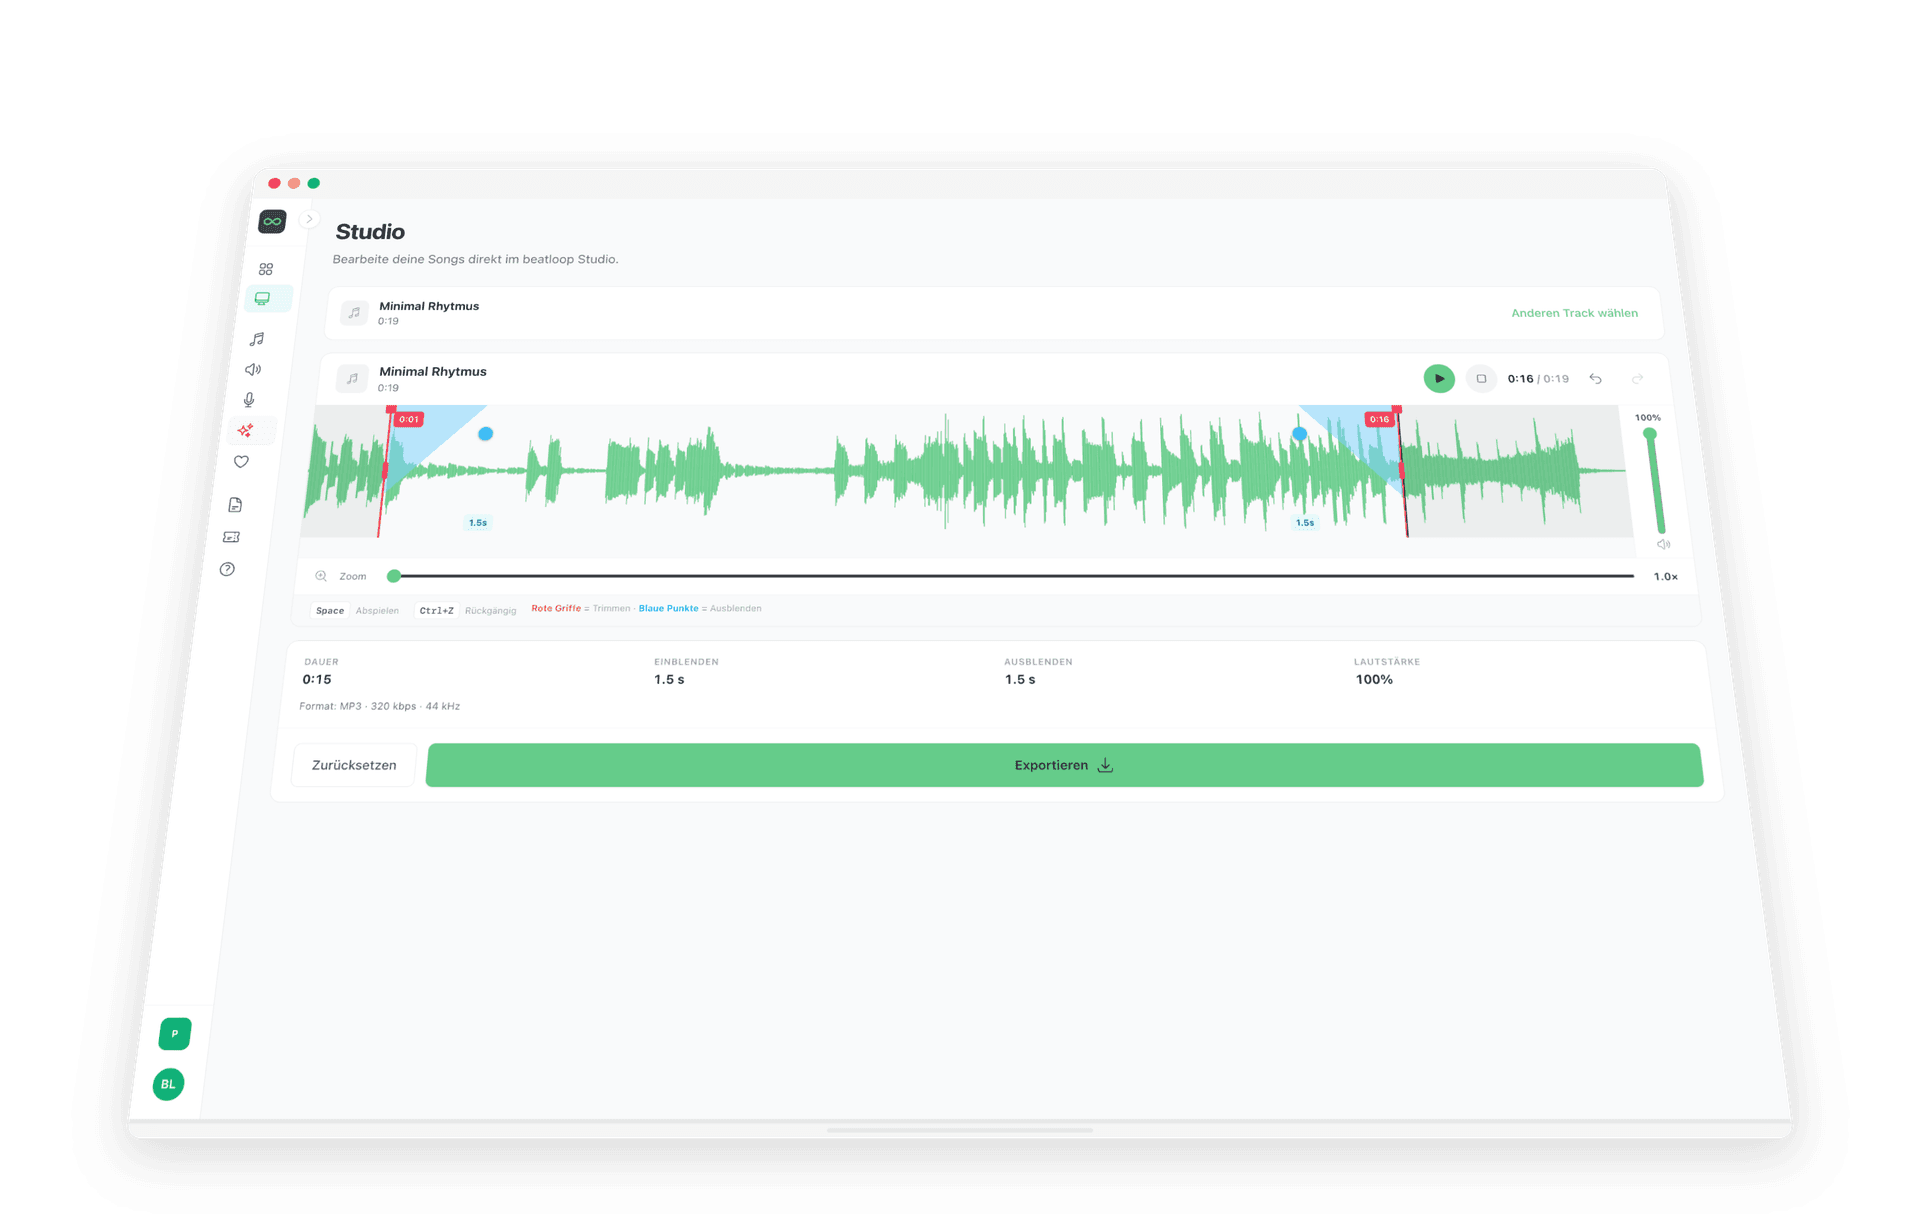Click the sparkles AI icon in the sidebar
Viewport: 1920px width, 1225px height.
246,431
